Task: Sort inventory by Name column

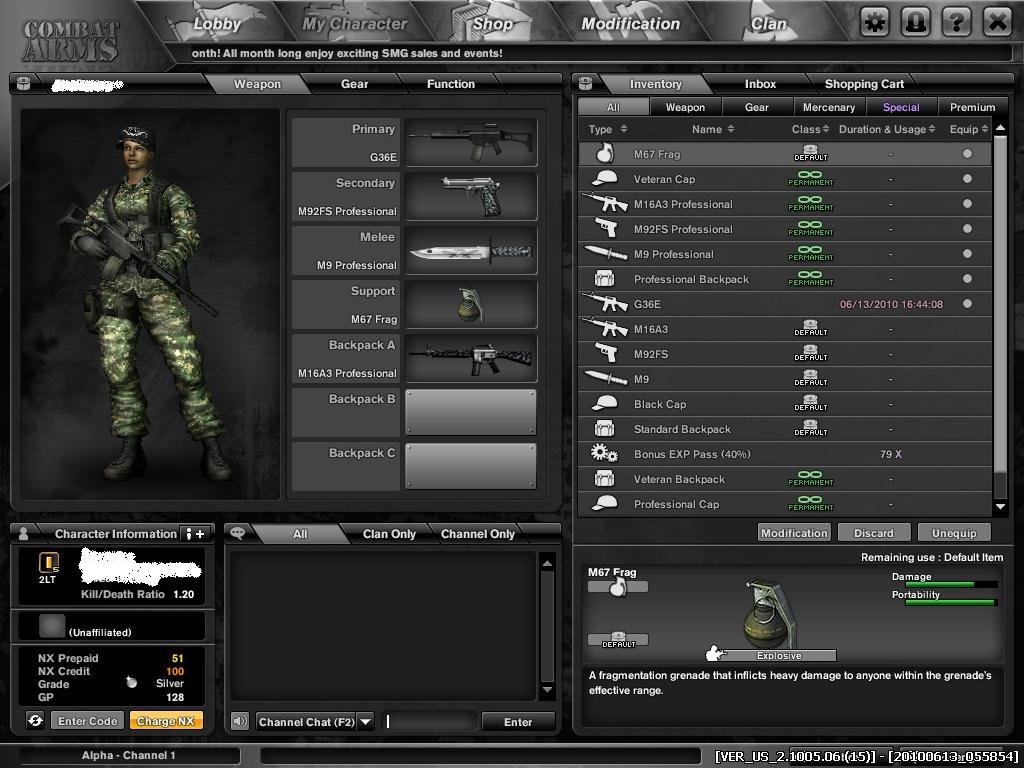Action: tap(712, 129)
